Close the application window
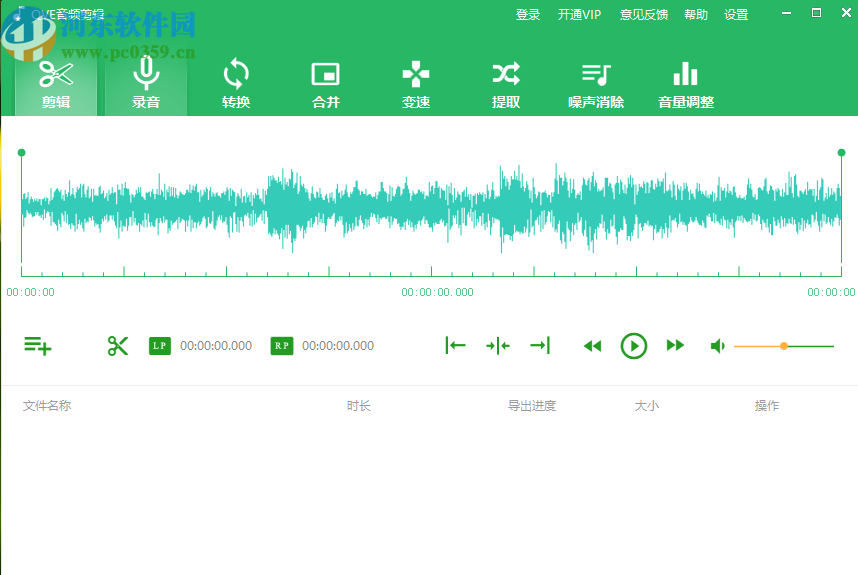This screenshot has height=575, width=858. [846, 13]
